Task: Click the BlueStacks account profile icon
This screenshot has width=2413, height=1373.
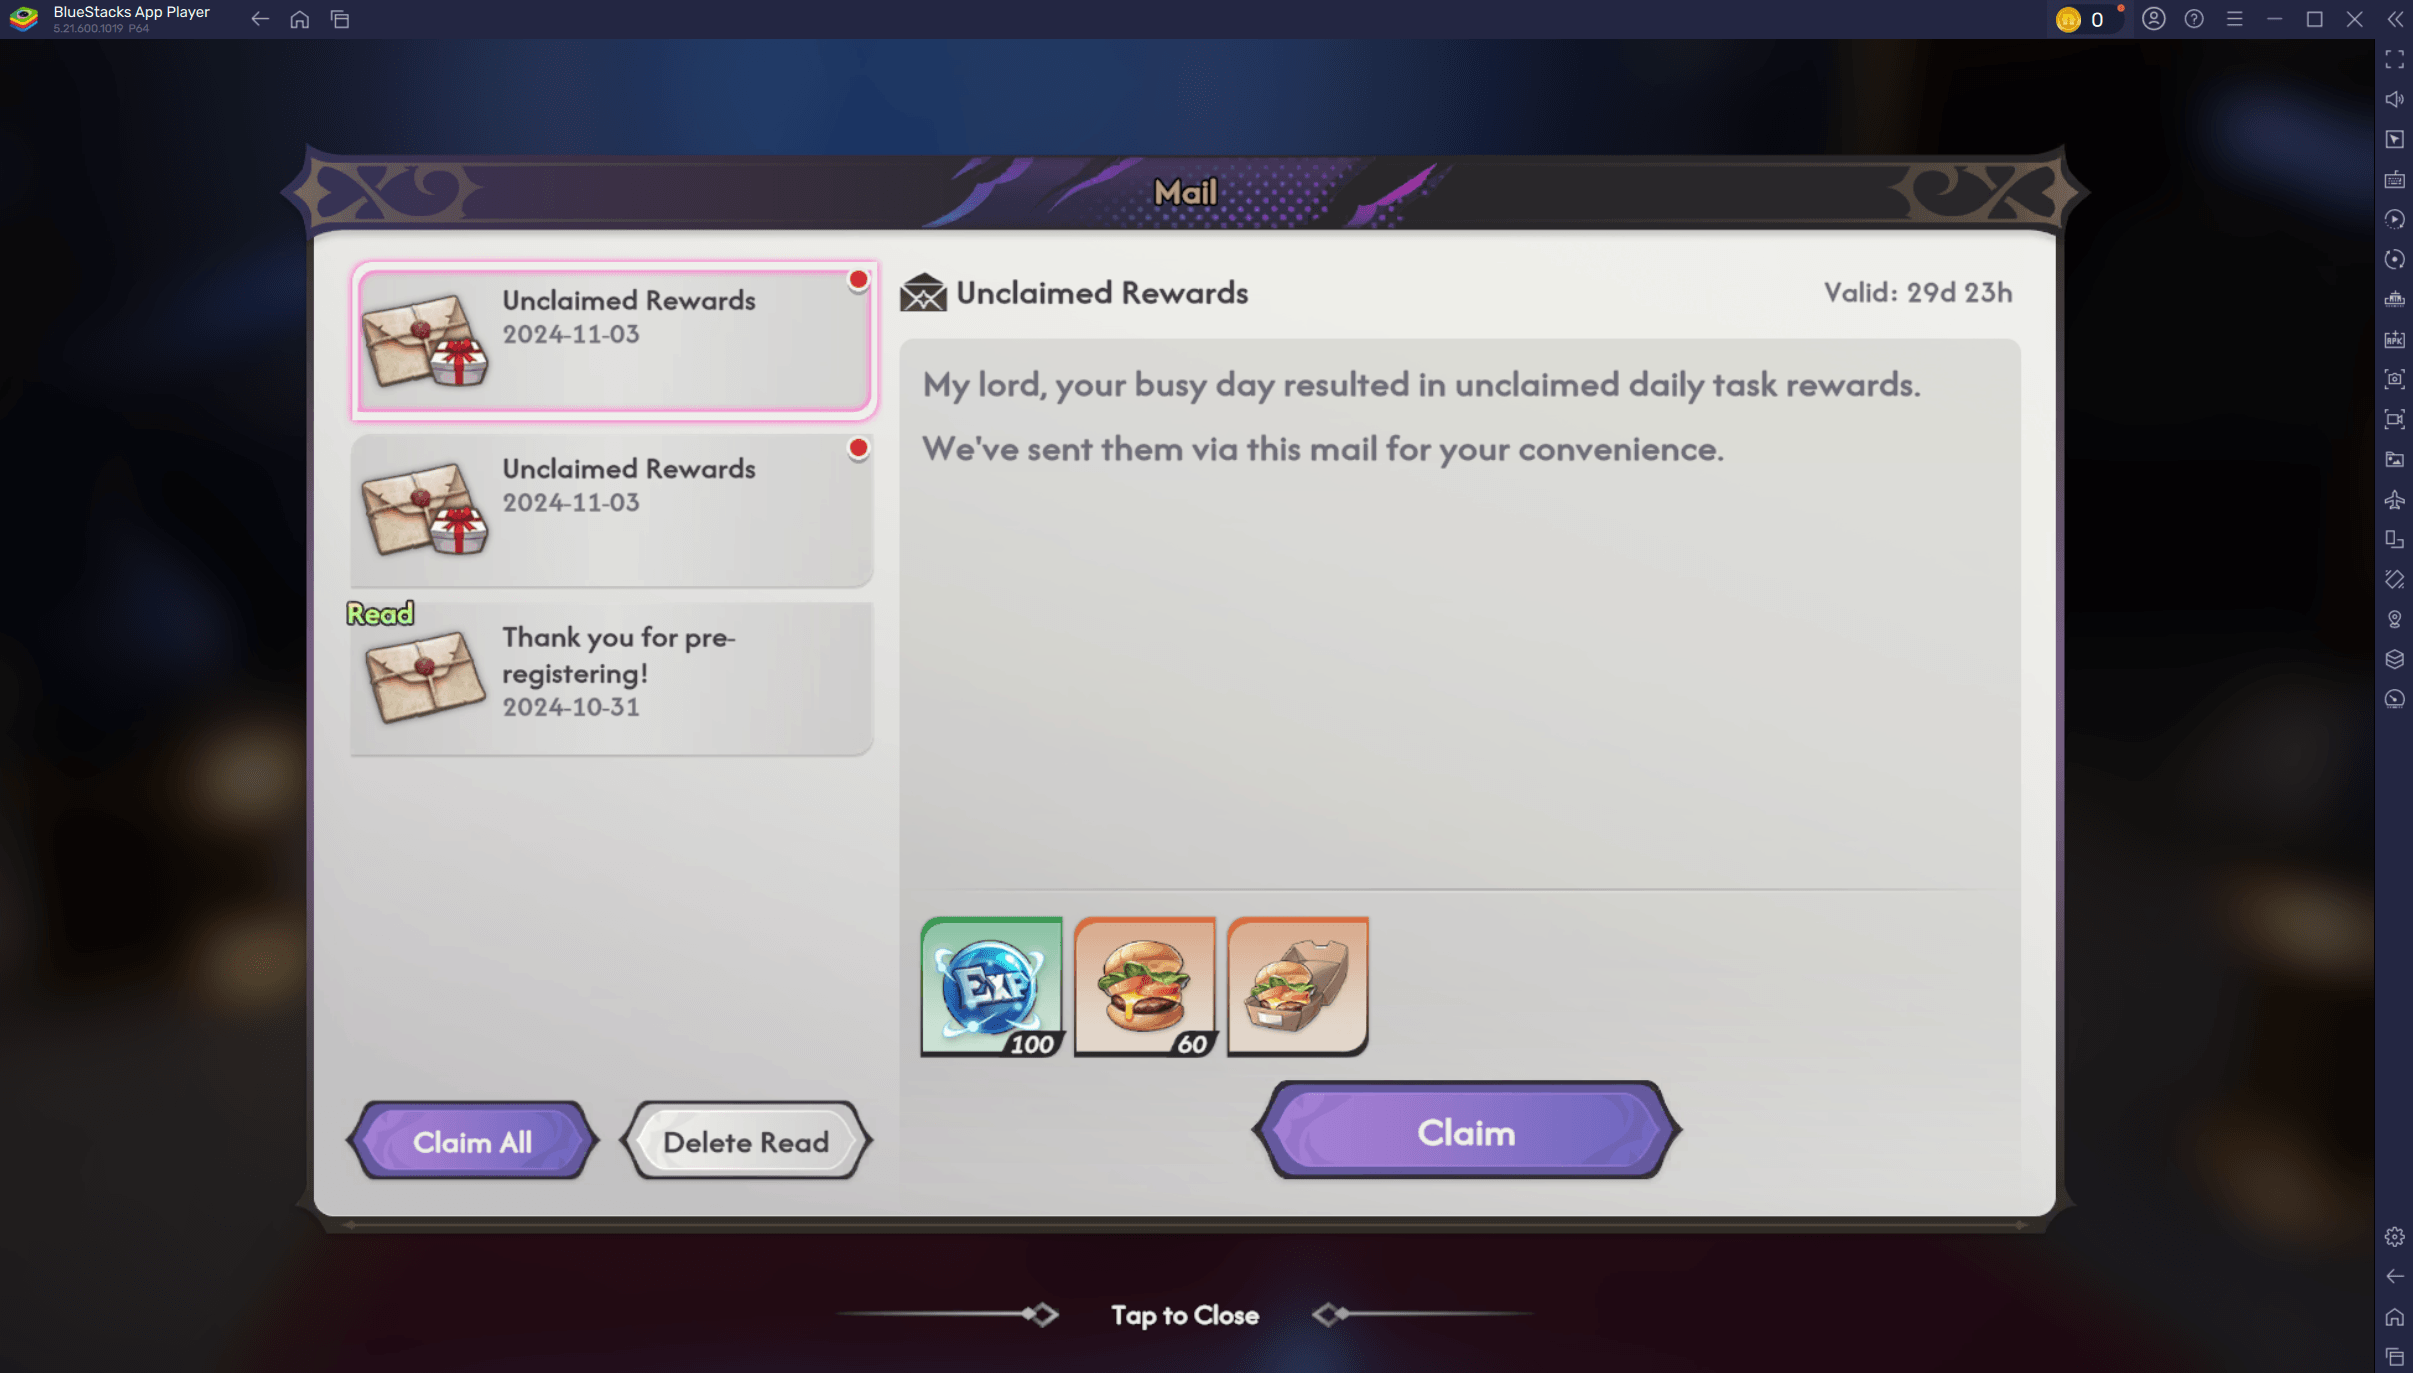Action: [2151, 18]
